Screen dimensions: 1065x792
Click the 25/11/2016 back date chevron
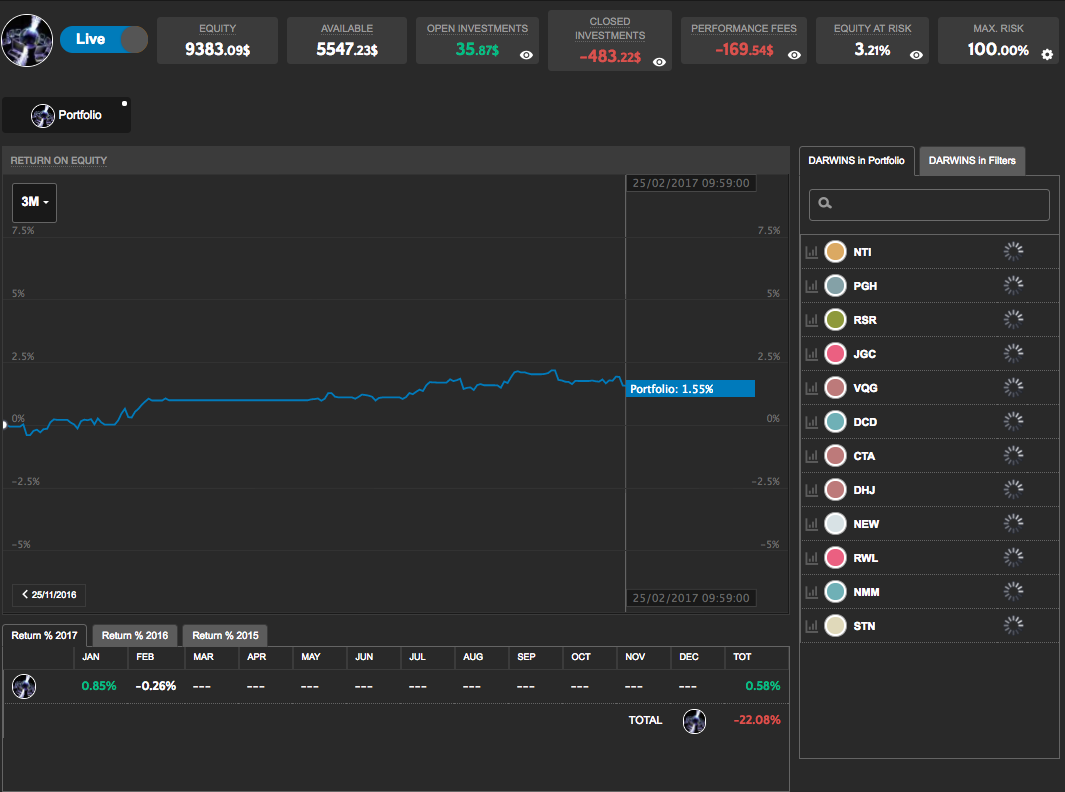pyautogui.click(x=49, y=595)
